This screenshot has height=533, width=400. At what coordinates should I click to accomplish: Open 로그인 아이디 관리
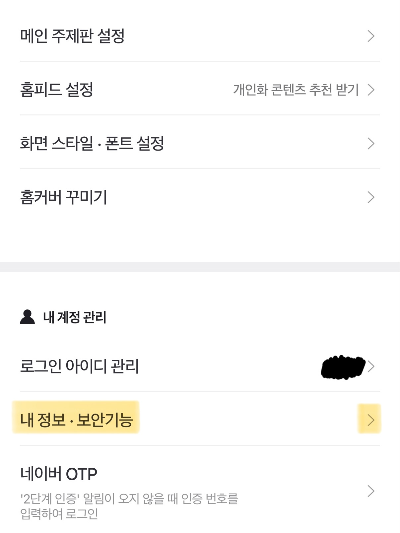pos(200,366)
